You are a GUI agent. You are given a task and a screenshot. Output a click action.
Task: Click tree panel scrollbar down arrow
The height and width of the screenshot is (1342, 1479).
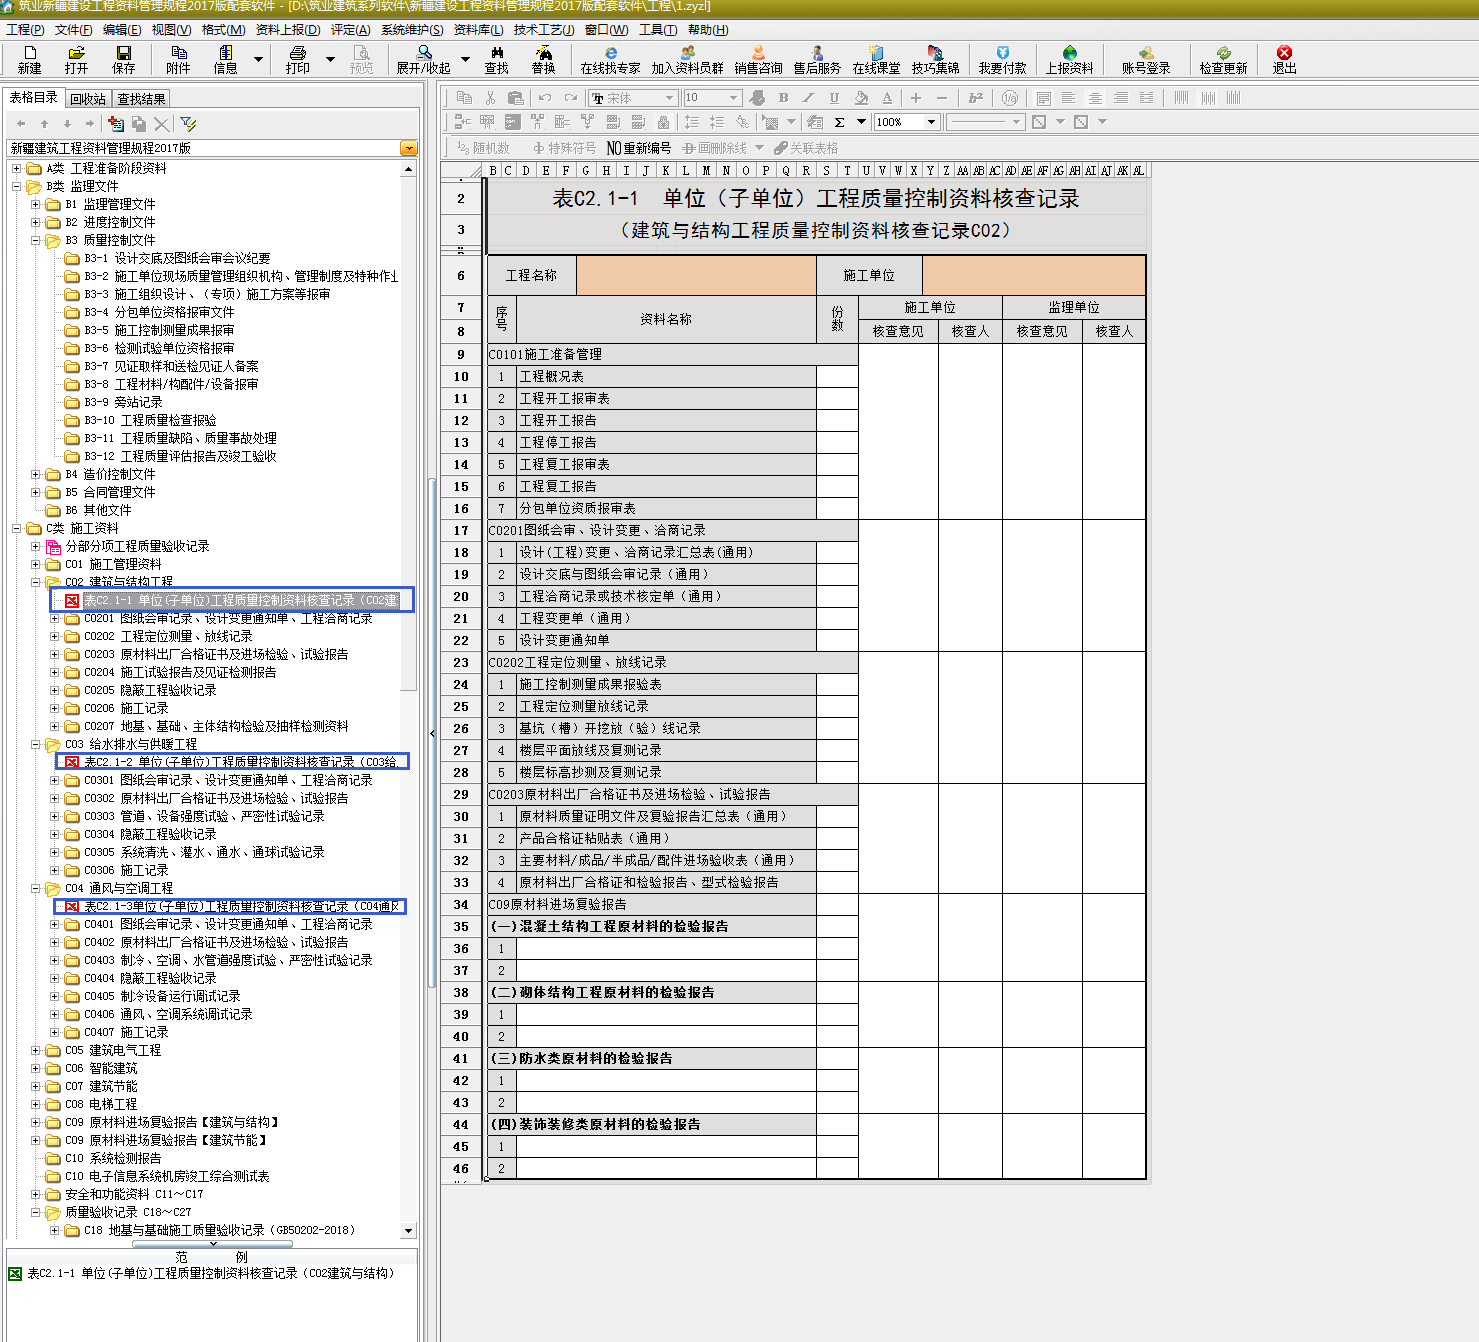click(408, 1230)
